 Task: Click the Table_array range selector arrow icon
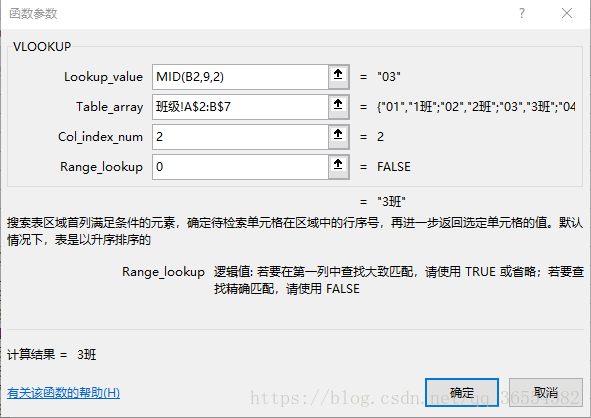coord(338,107)
